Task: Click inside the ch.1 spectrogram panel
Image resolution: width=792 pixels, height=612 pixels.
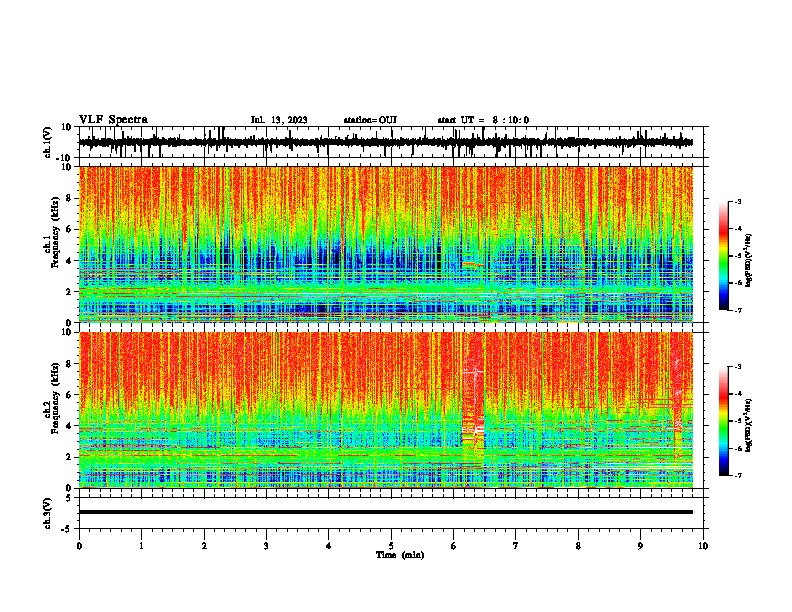Action: pyautogui.click(x=386, y=244)
